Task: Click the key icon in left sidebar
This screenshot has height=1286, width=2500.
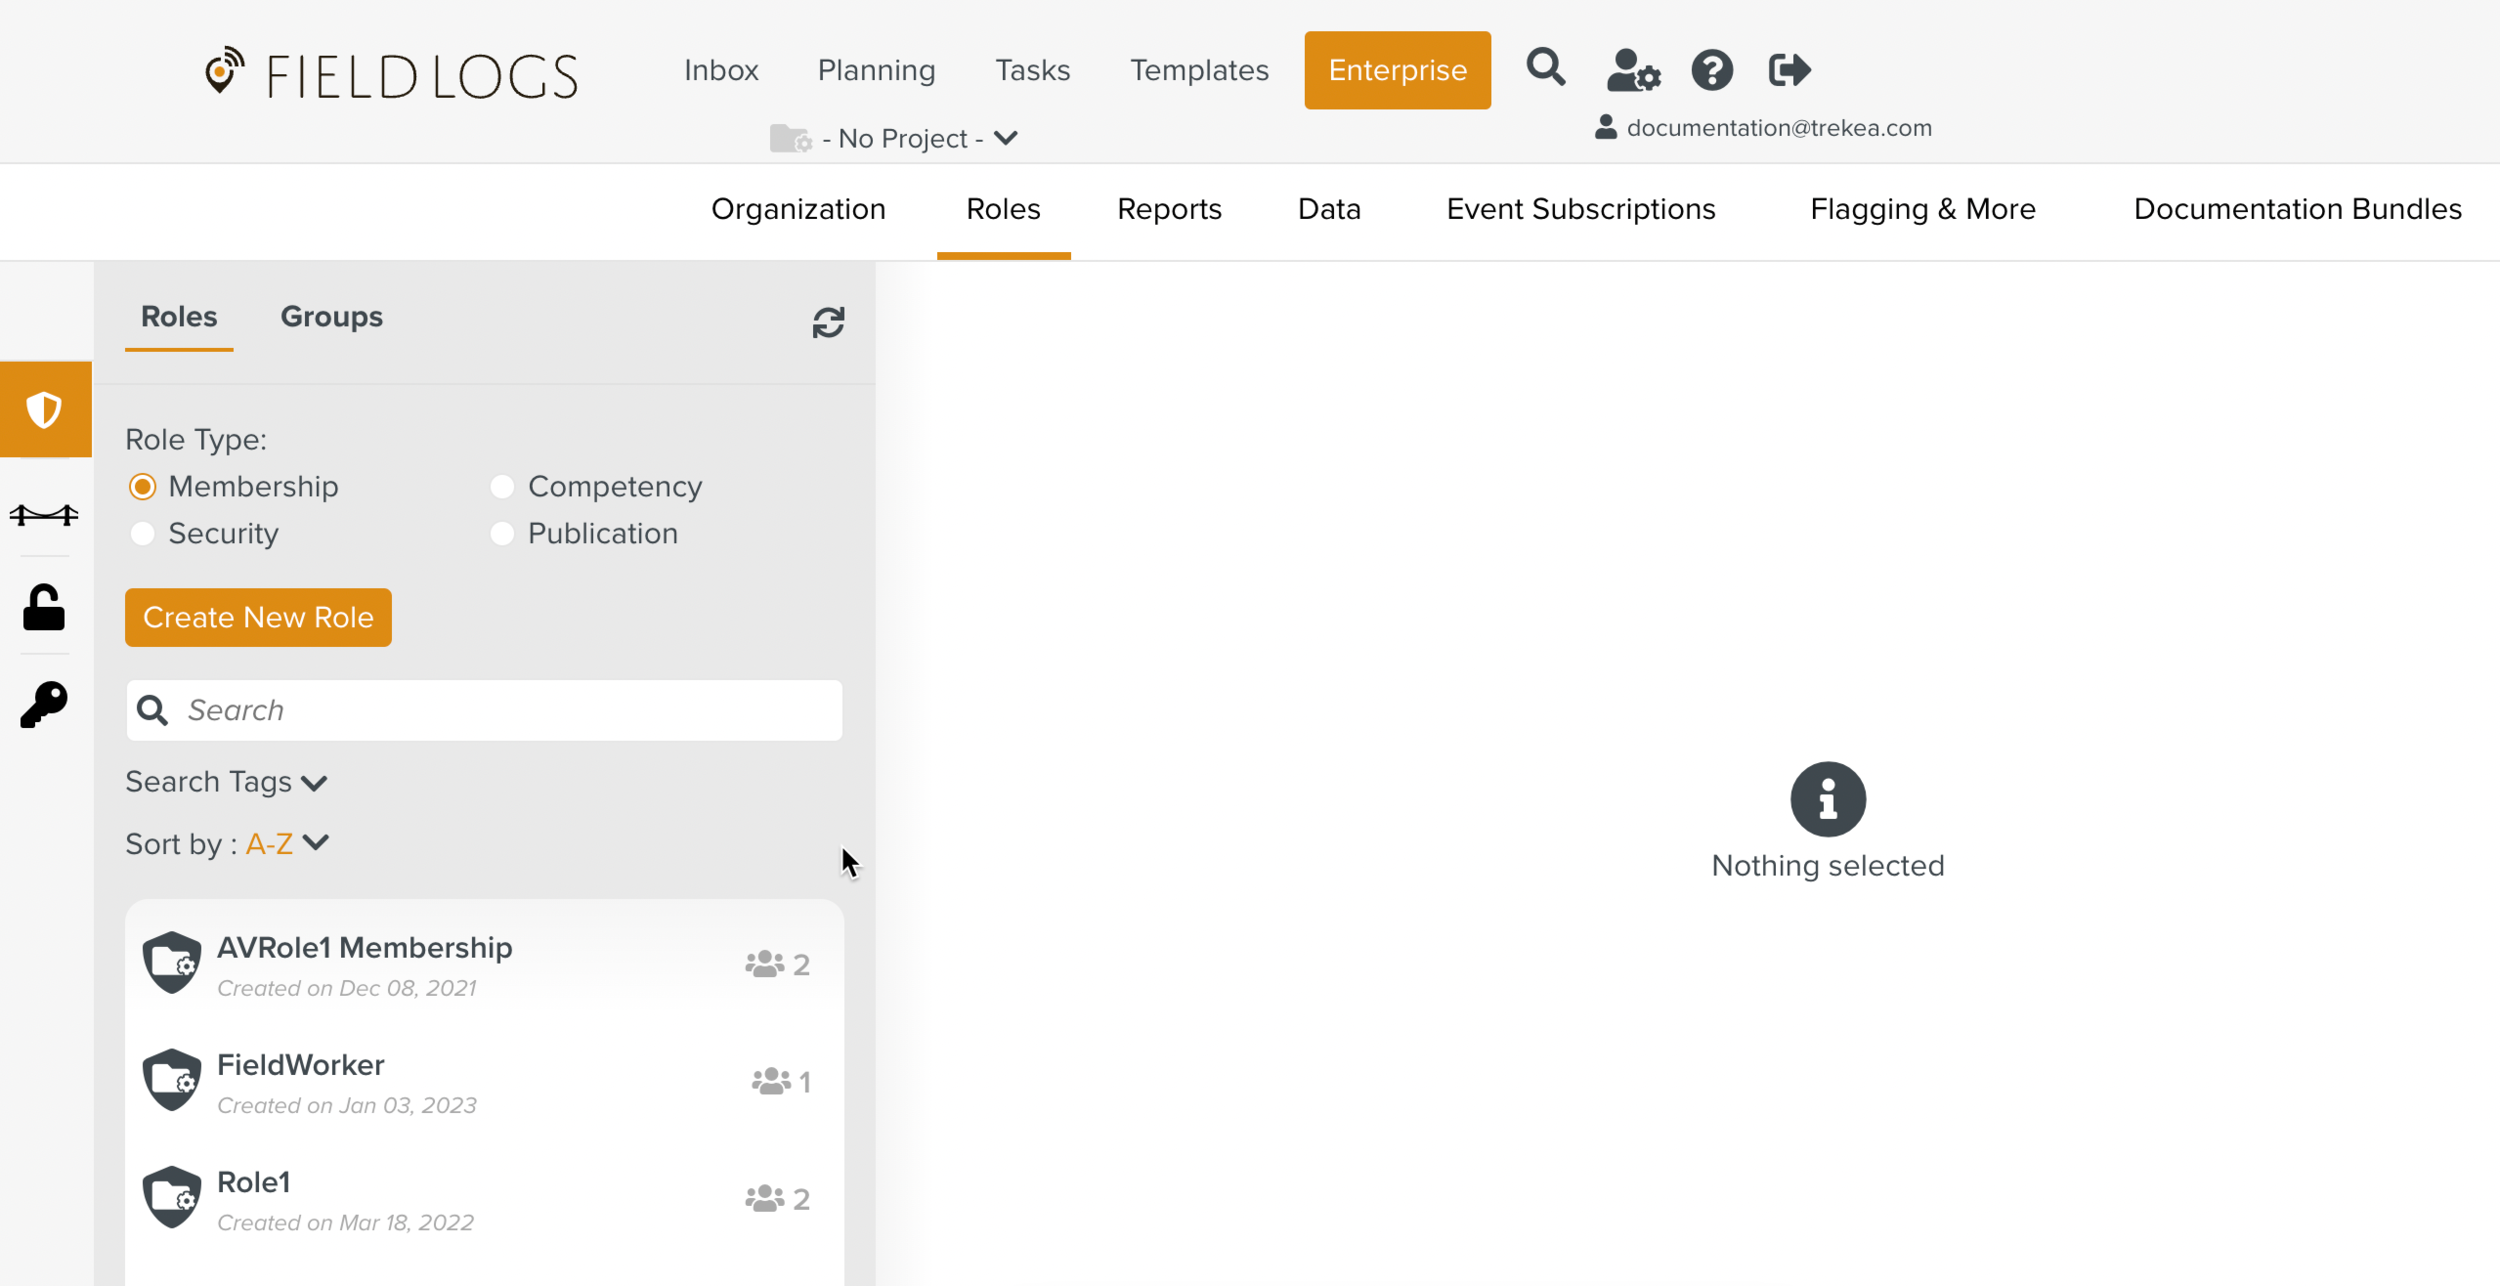Action: [44, 705]
